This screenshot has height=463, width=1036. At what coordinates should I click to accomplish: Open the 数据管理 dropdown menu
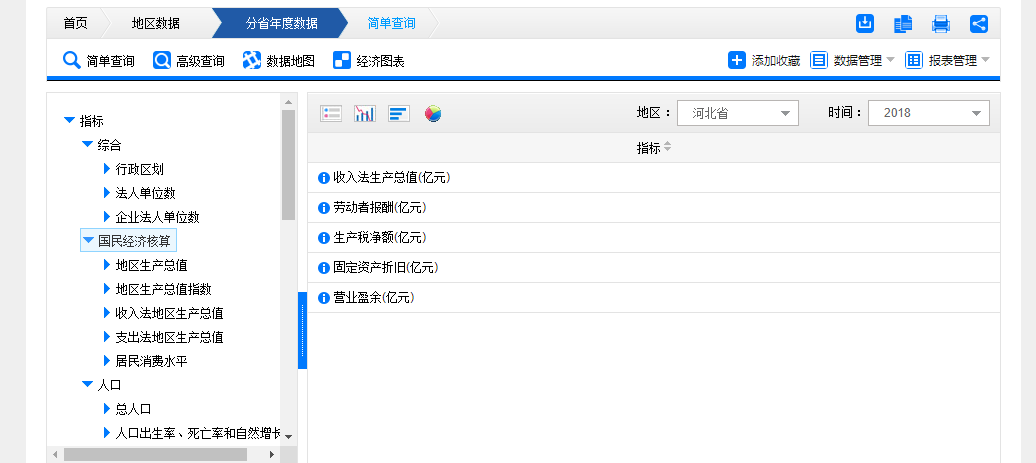853,61
